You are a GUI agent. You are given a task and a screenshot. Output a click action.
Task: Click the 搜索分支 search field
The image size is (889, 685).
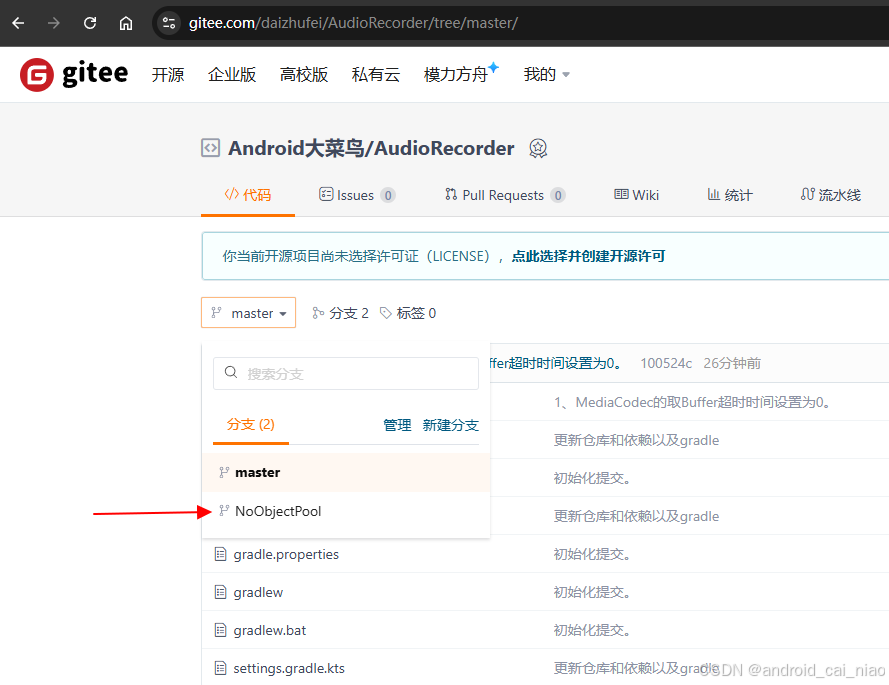pos(346,373)
